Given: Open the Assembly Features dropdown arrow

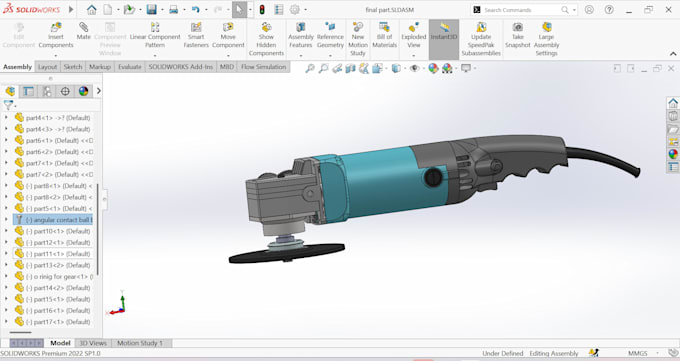Looking at the screenshot, I should tap(301, 56).
